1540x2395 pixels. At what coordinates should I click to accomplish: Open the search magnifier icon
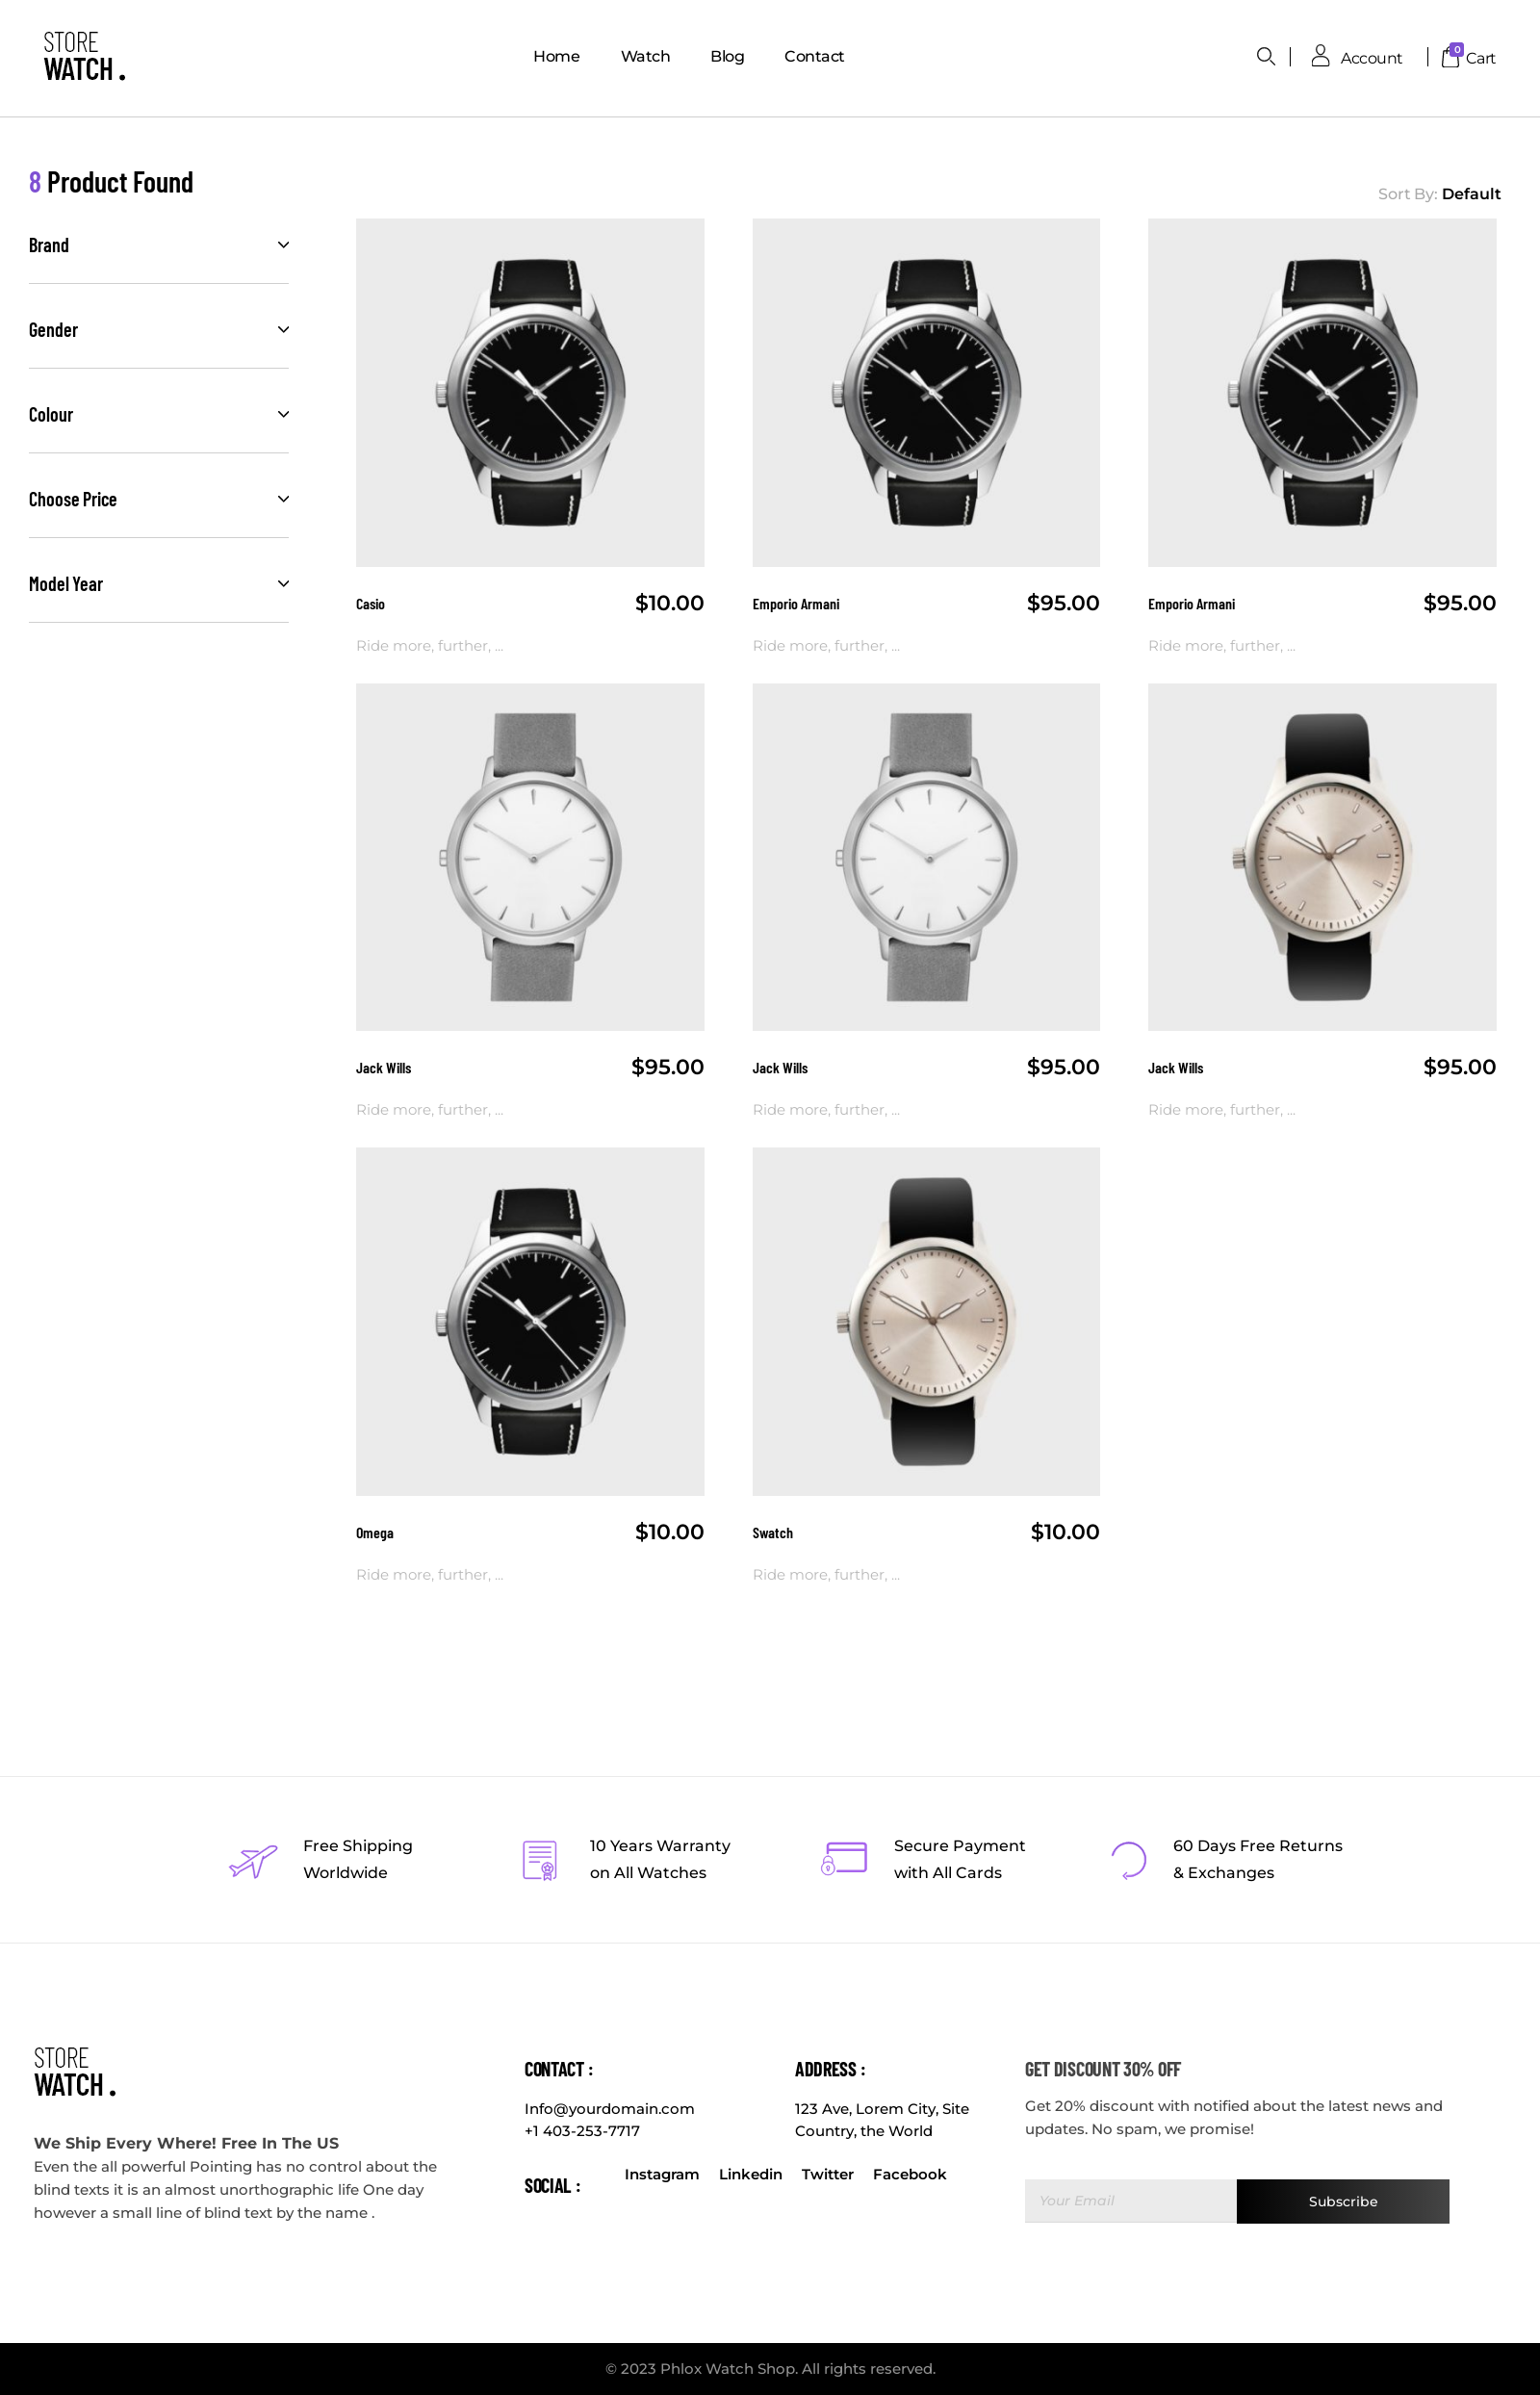(1265, 56)
